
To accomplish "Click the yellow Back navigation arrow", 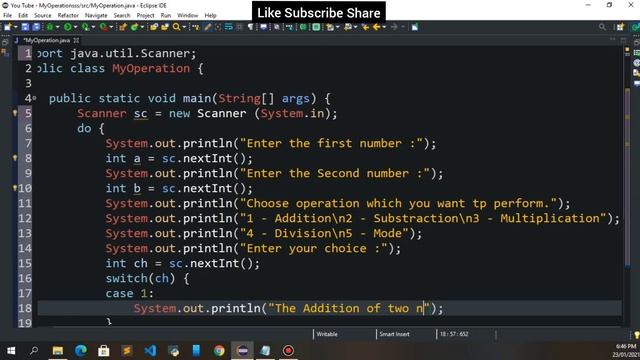I will click(x=376, y=27).
